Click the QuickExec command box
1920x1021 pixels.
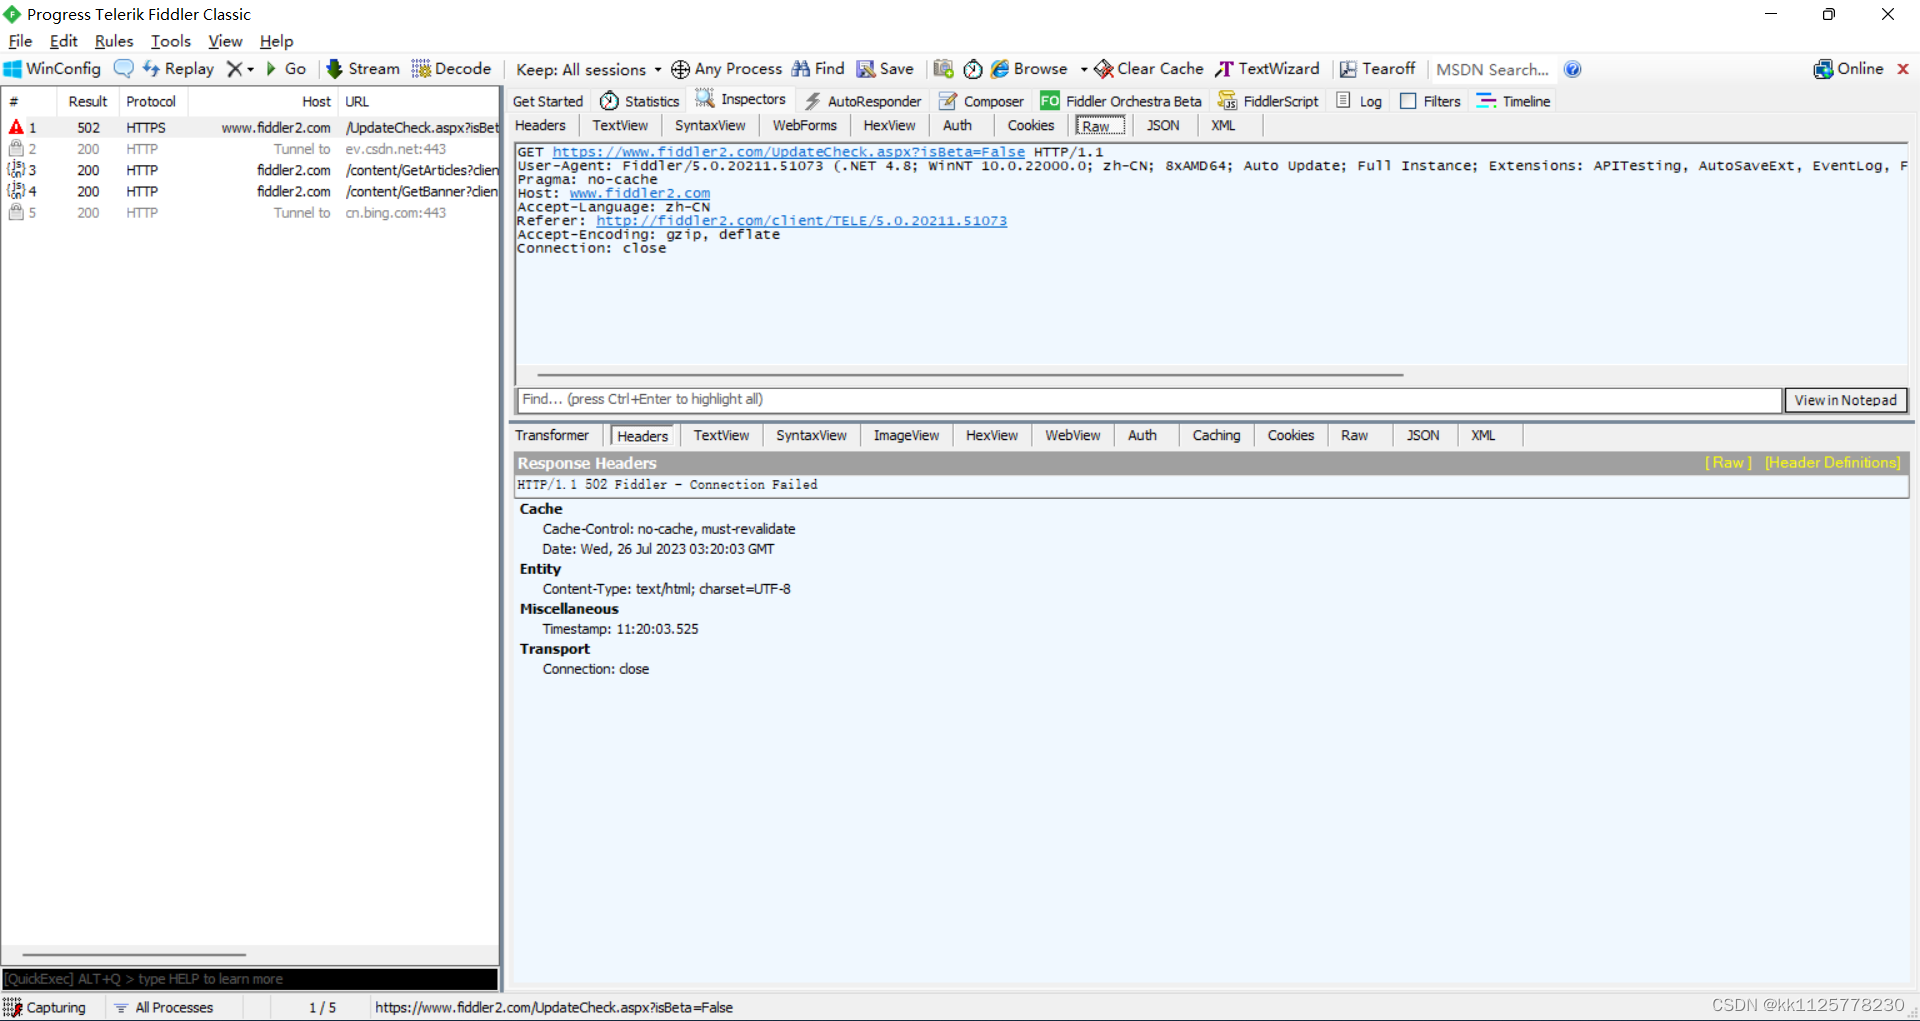(250, 979)
